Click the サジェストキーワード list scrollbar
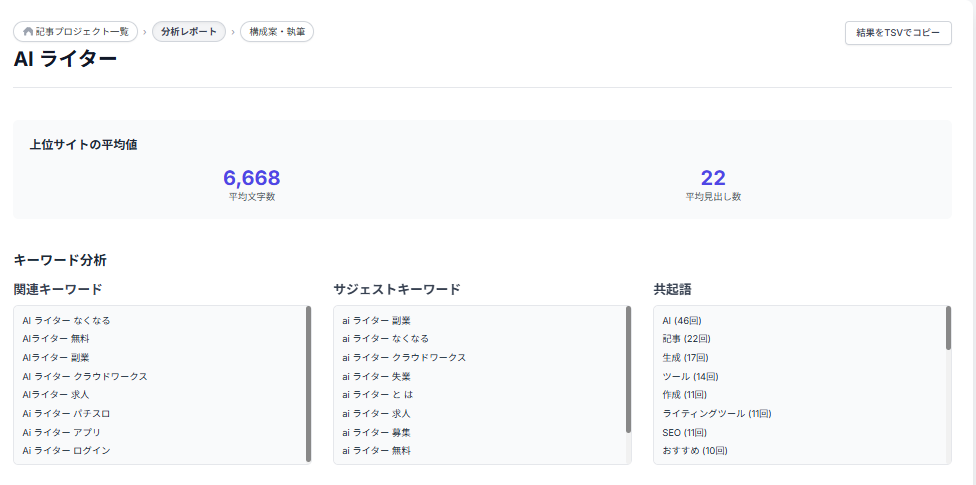The width and height of the screenshot is (976, 485). coord(628,370)
